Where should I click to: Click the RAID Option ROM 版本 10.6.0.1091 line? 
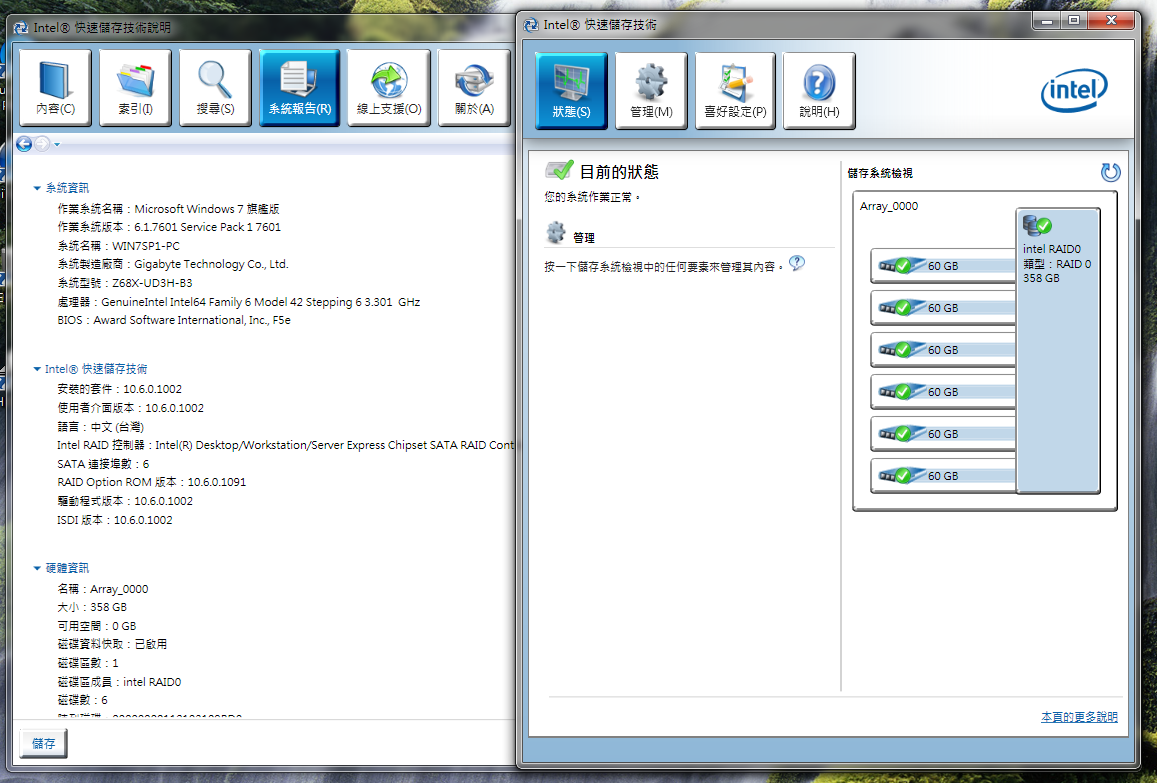[x=151, y=482]
